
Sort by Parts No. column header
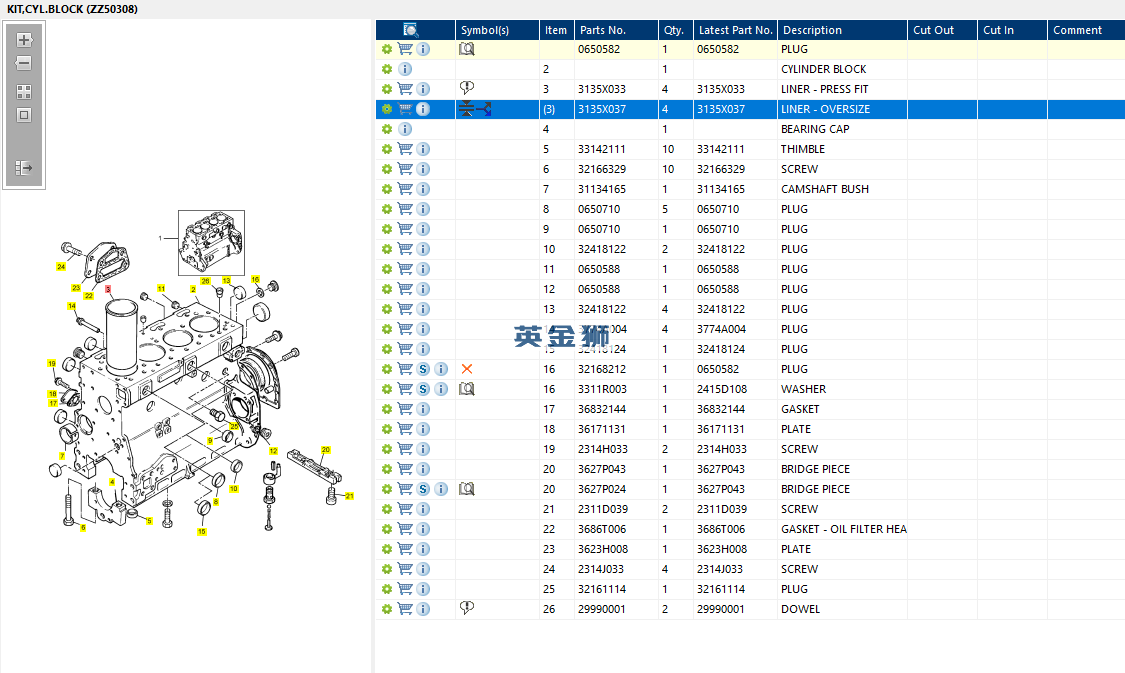pos(602,30)
